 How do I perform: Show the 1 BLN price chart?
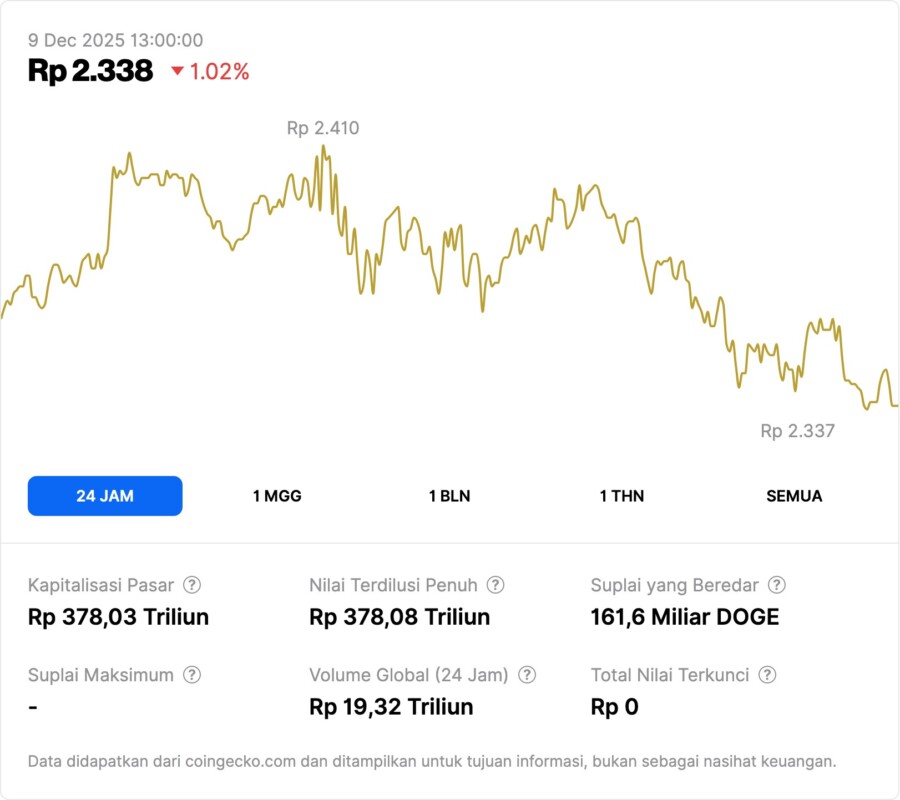click(x=449, y=496)
